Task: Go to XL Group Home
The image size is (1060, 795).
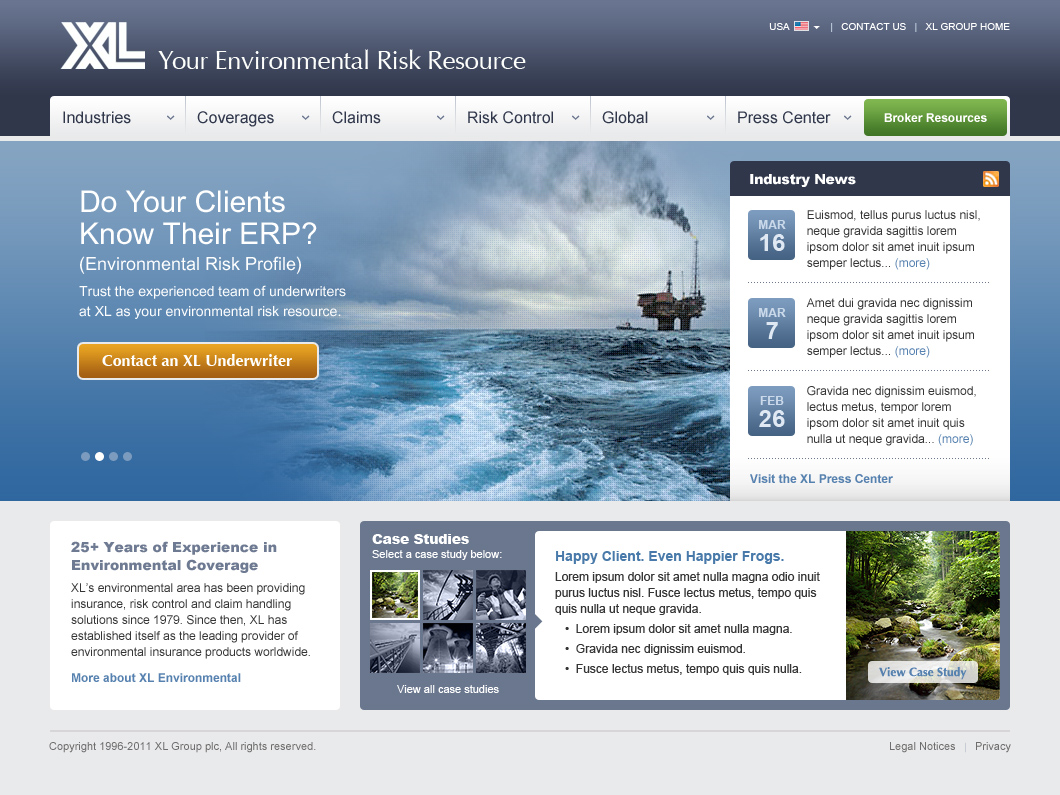Action: 967,26
